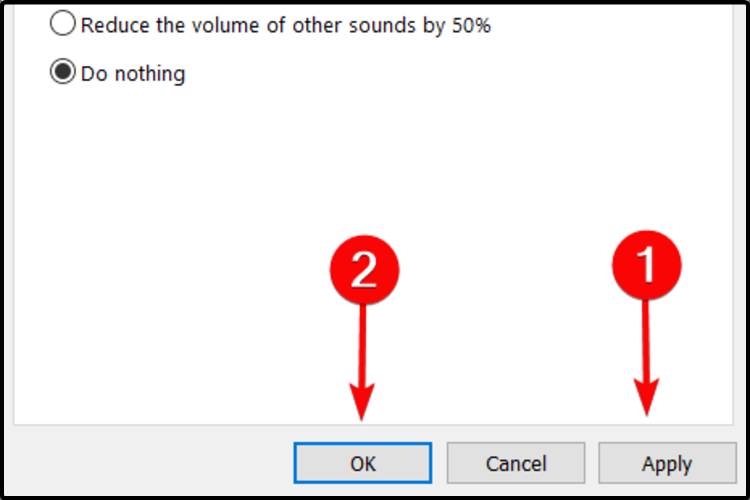This screenshot has height=500, width=750.
Task: Select the Reduce volume by 50% radio button
Action: 63,25
